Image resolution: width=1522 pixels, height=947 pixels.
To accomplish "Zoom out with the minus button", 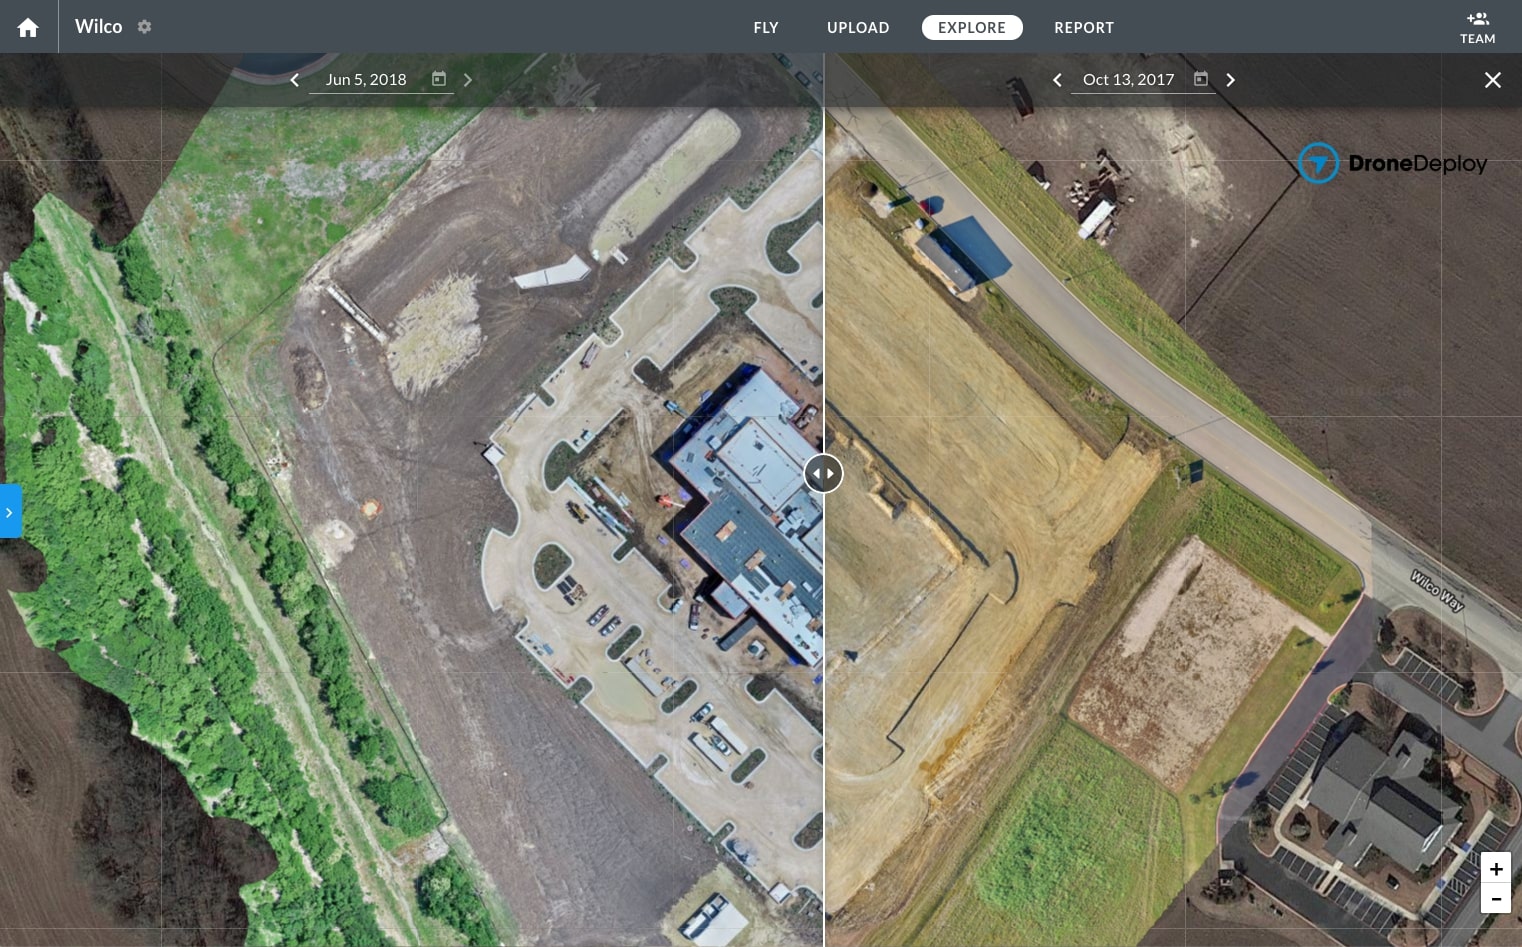I will point(1496,898).
